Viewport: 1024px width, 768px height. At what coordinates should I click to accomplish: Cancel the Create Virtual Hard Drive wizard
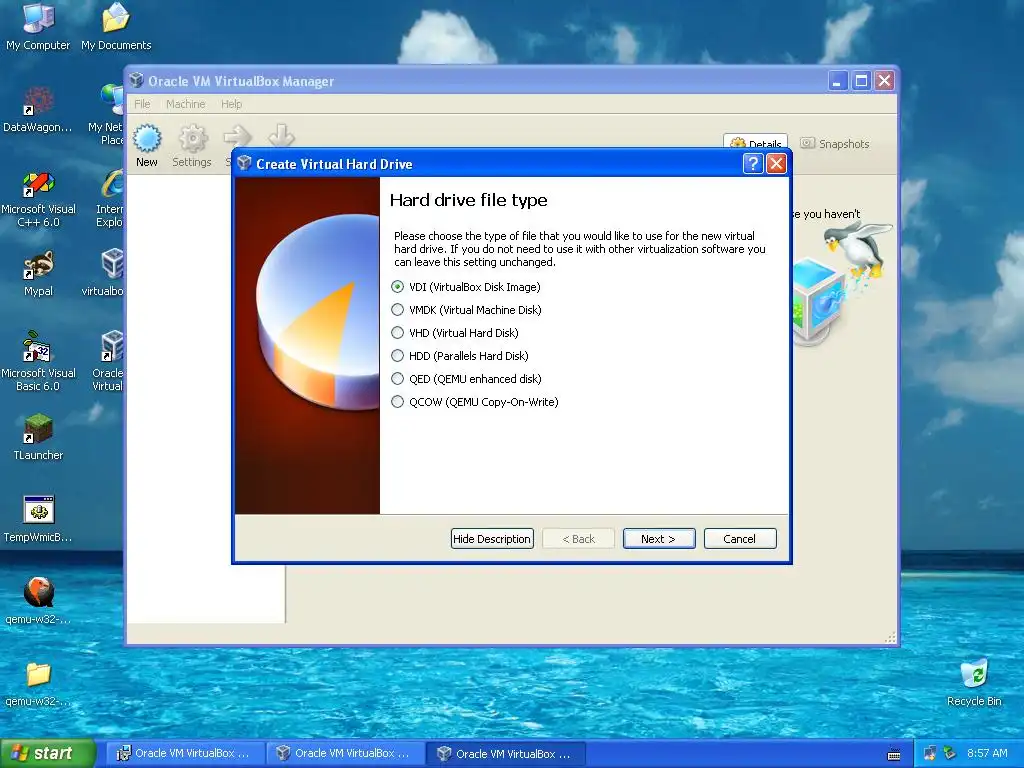coord(739,539)
